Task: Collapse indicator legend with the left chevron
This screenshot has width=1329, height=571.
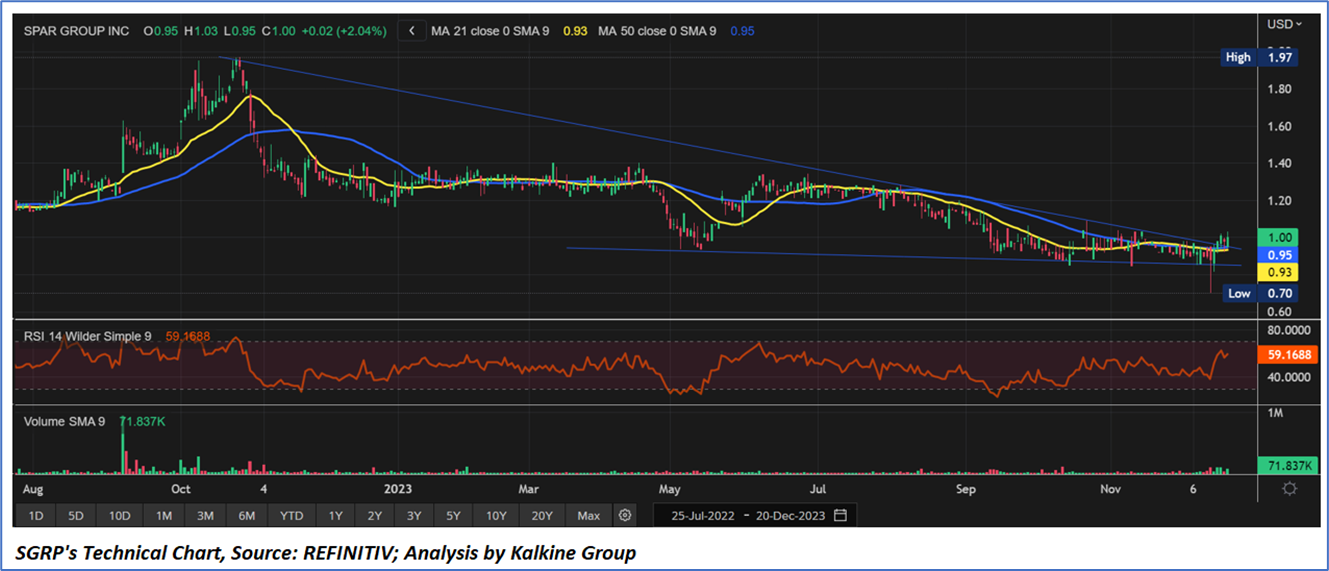Action: (411, 31)
